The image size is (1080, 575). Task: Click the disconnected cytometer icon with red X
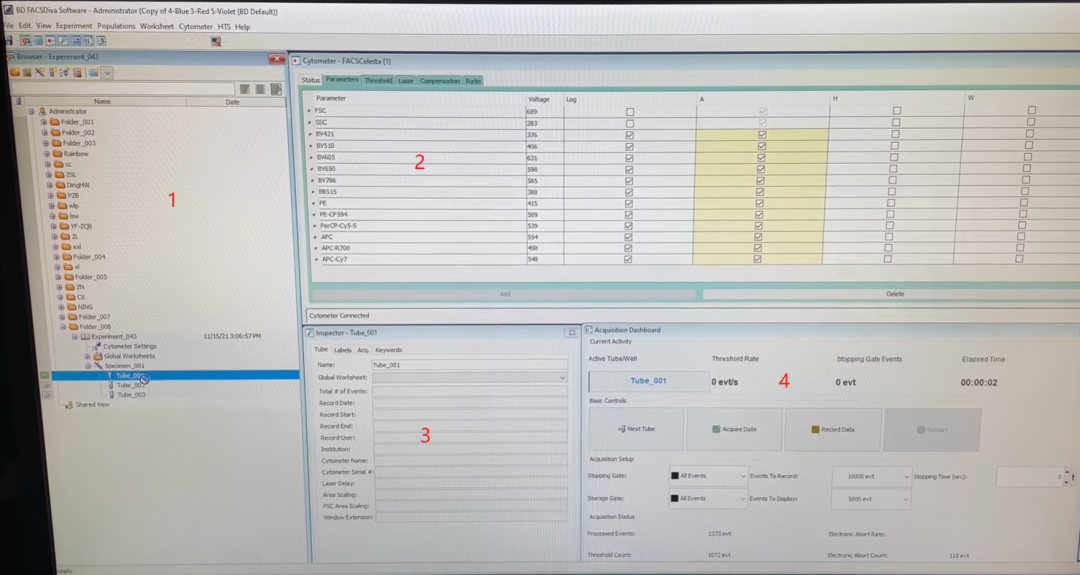click(x=216, y=41)
